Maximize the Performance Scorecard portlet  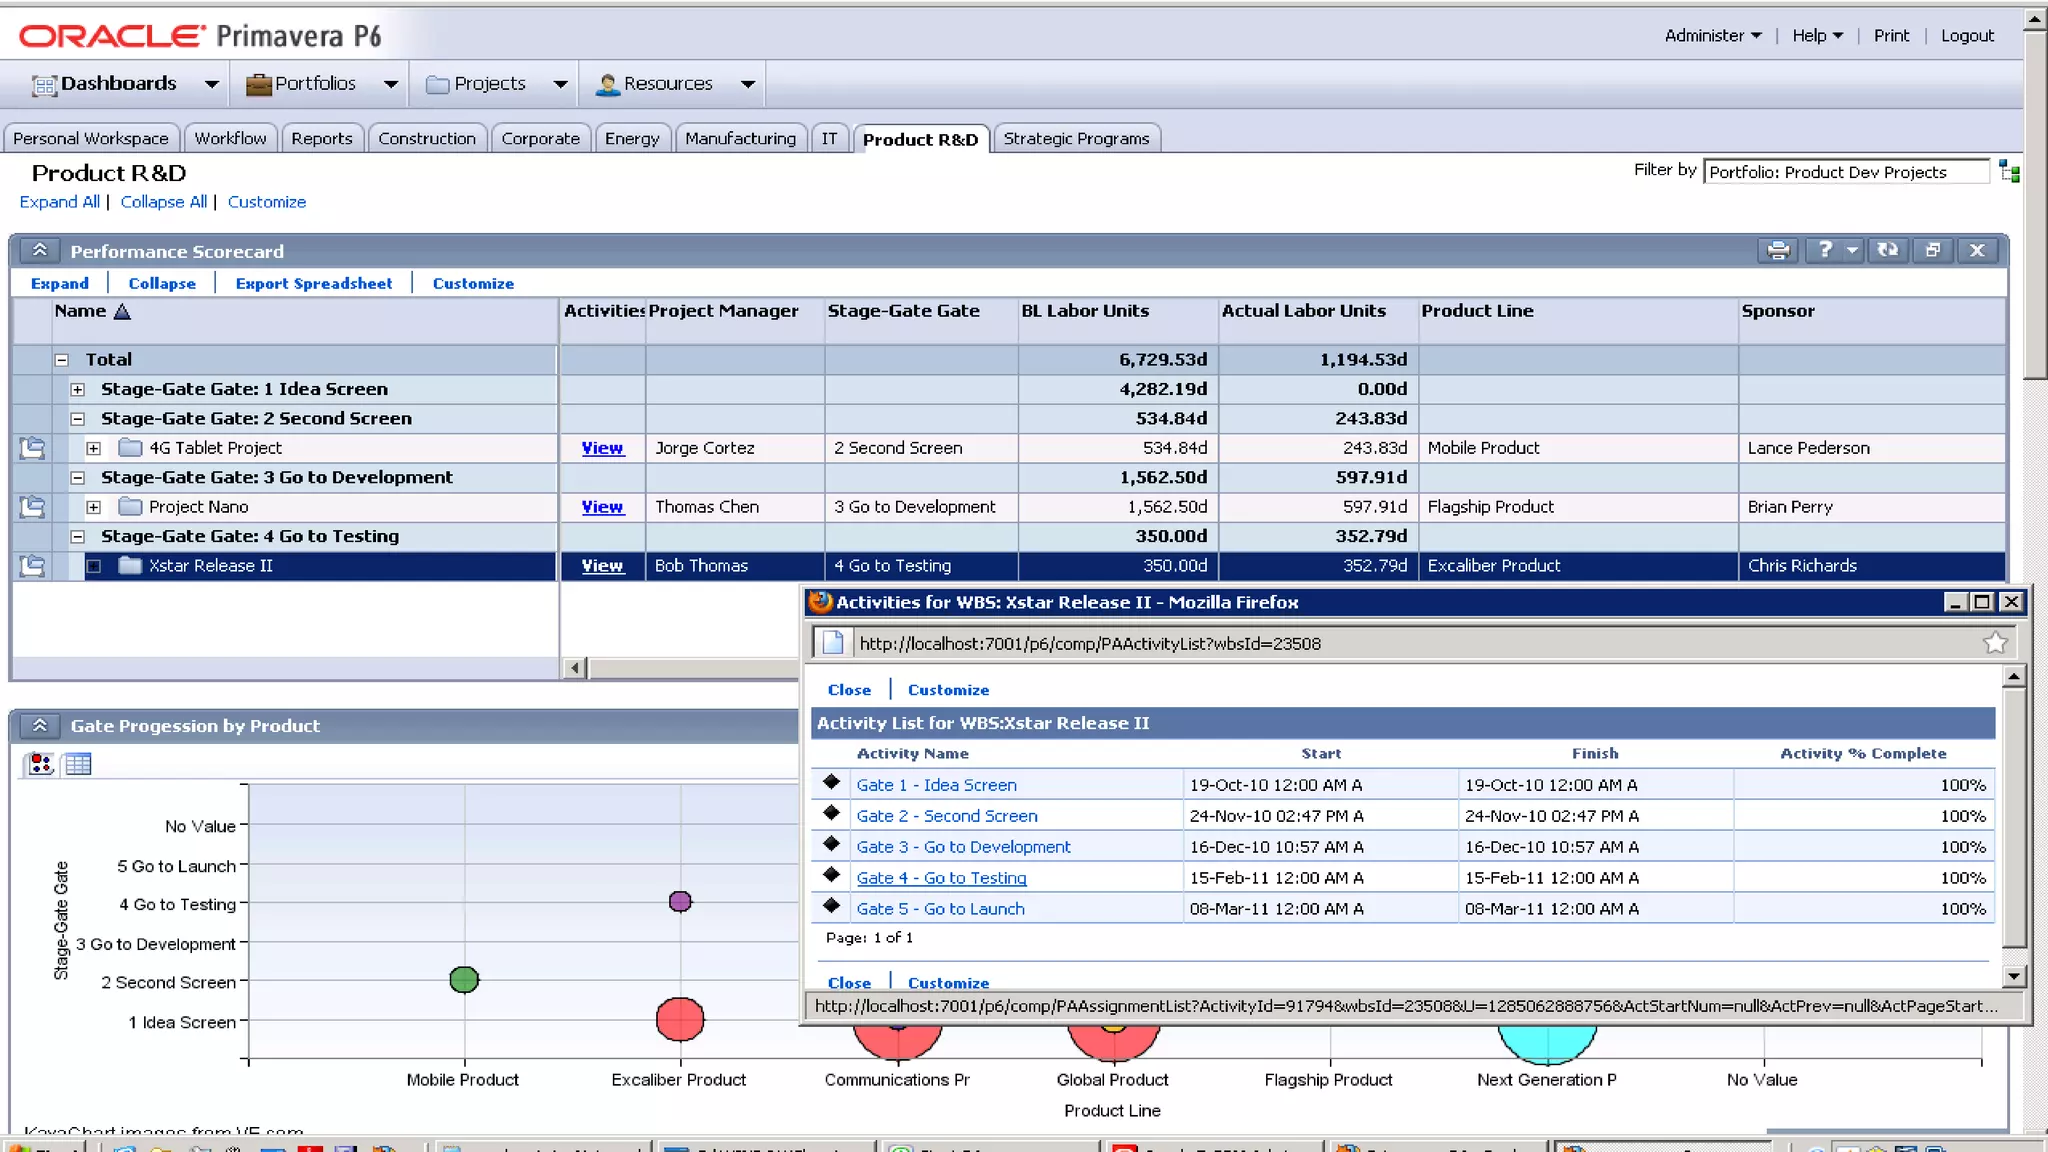[x=1932, y=250]
